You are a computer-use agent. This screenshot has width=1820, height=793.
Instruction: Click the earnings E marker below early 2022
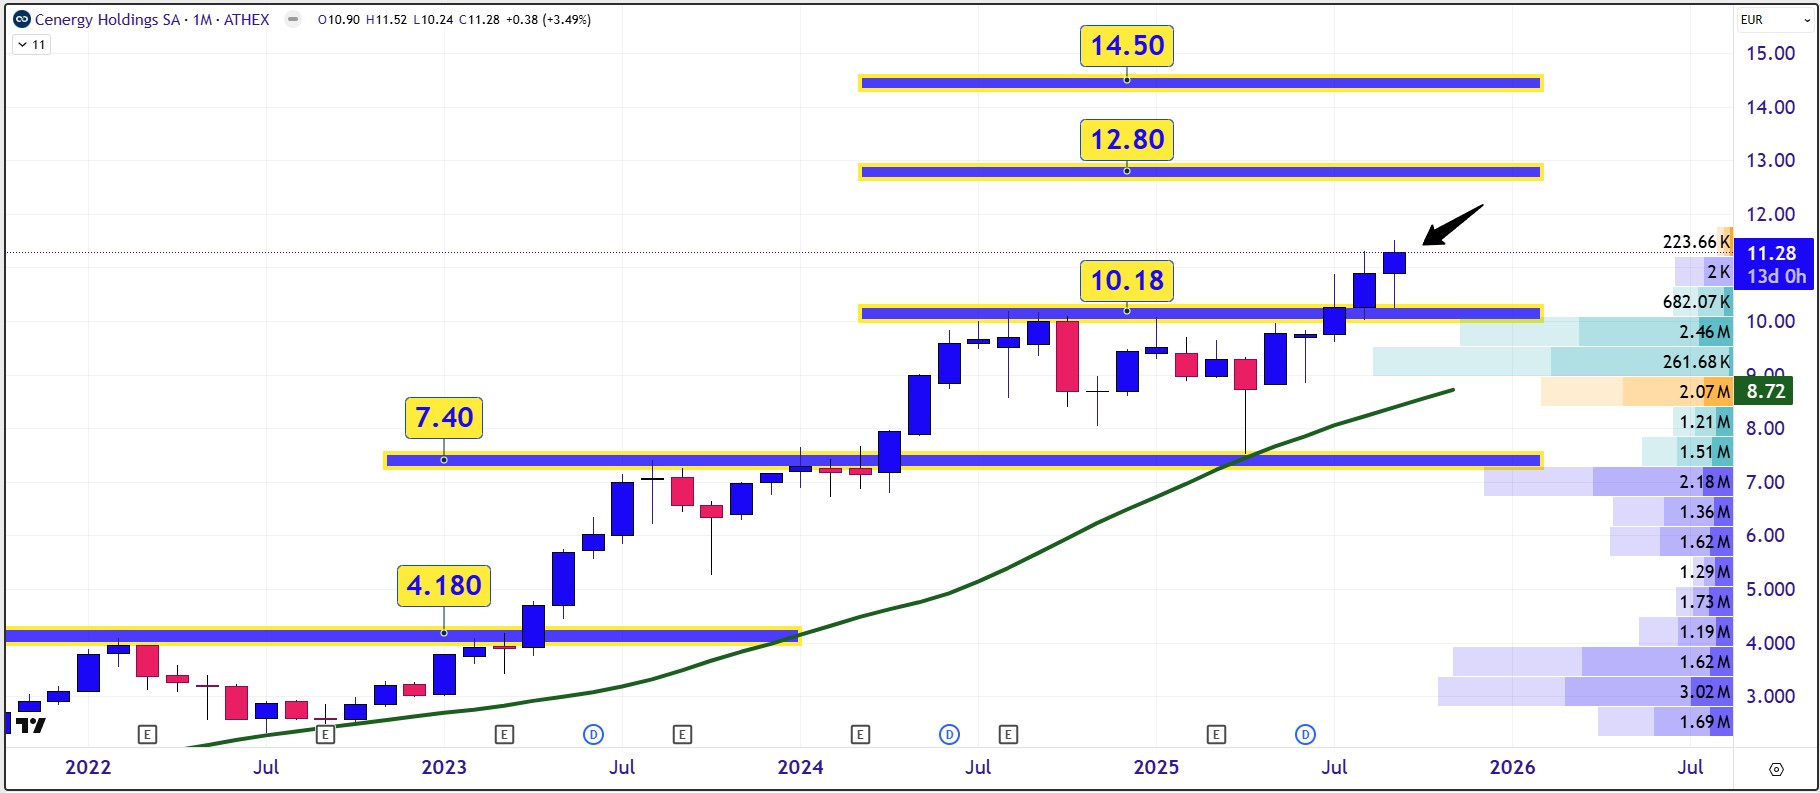pos(147,735)
